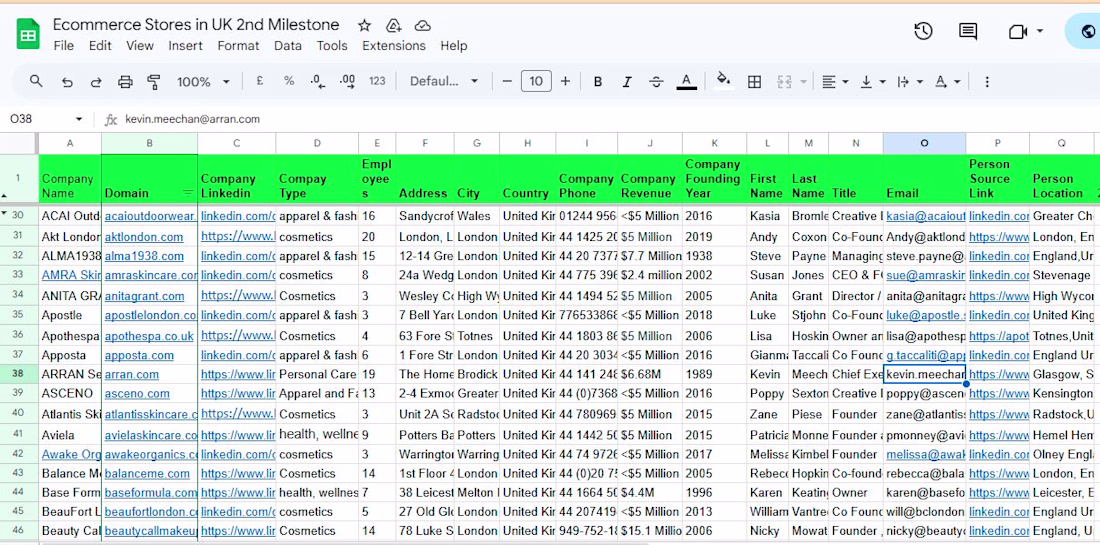Image resolution: width=1100 pixels, height=545 pixels.
Task: Click the font size input showing 10
Action: click(x=536, y=81)
